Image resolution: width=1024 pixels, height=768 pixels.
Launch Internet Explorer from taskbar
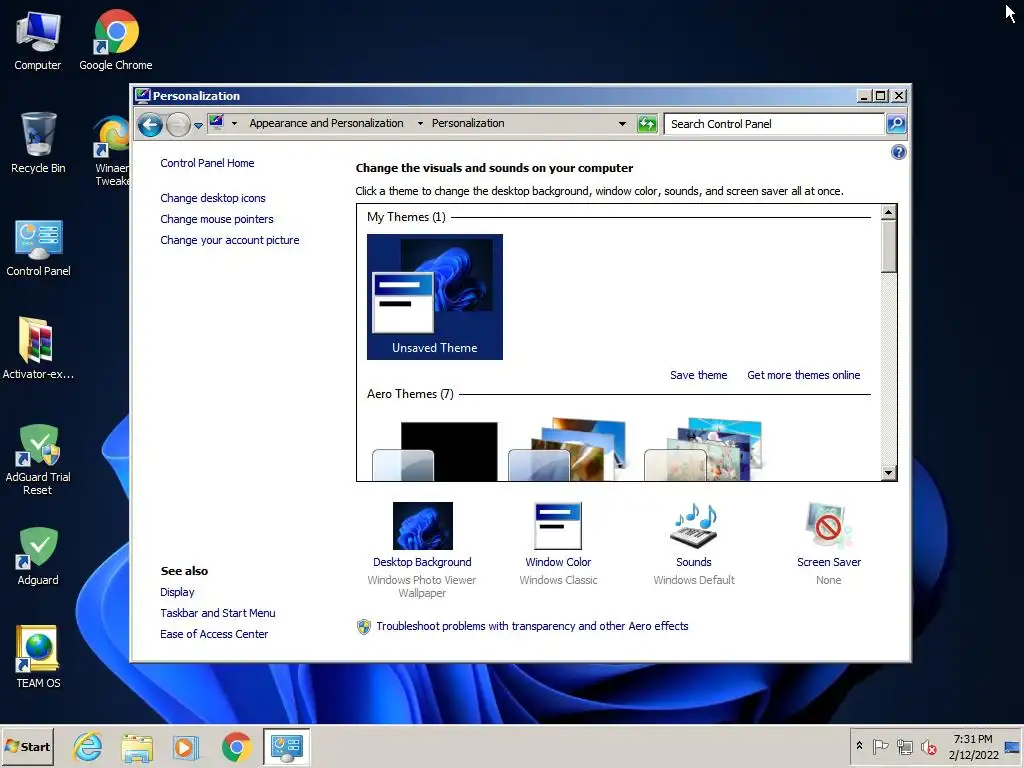(x=88, y=747)
